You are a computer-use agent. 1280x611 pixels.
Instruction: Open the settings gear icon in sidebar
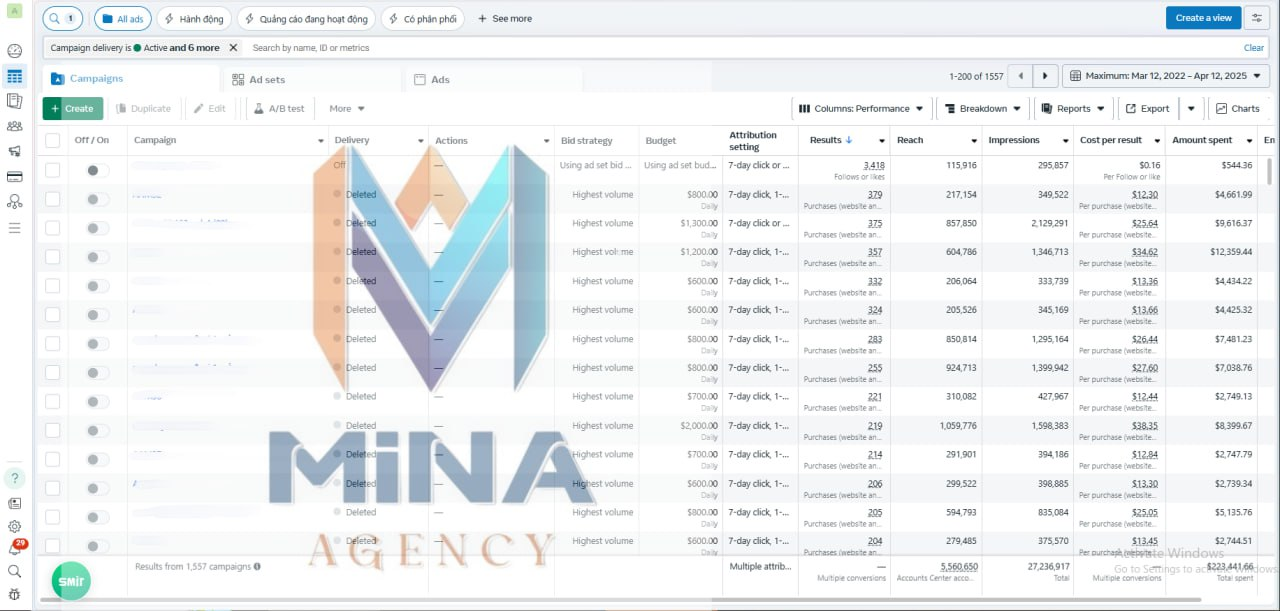(x=14, y=526)
